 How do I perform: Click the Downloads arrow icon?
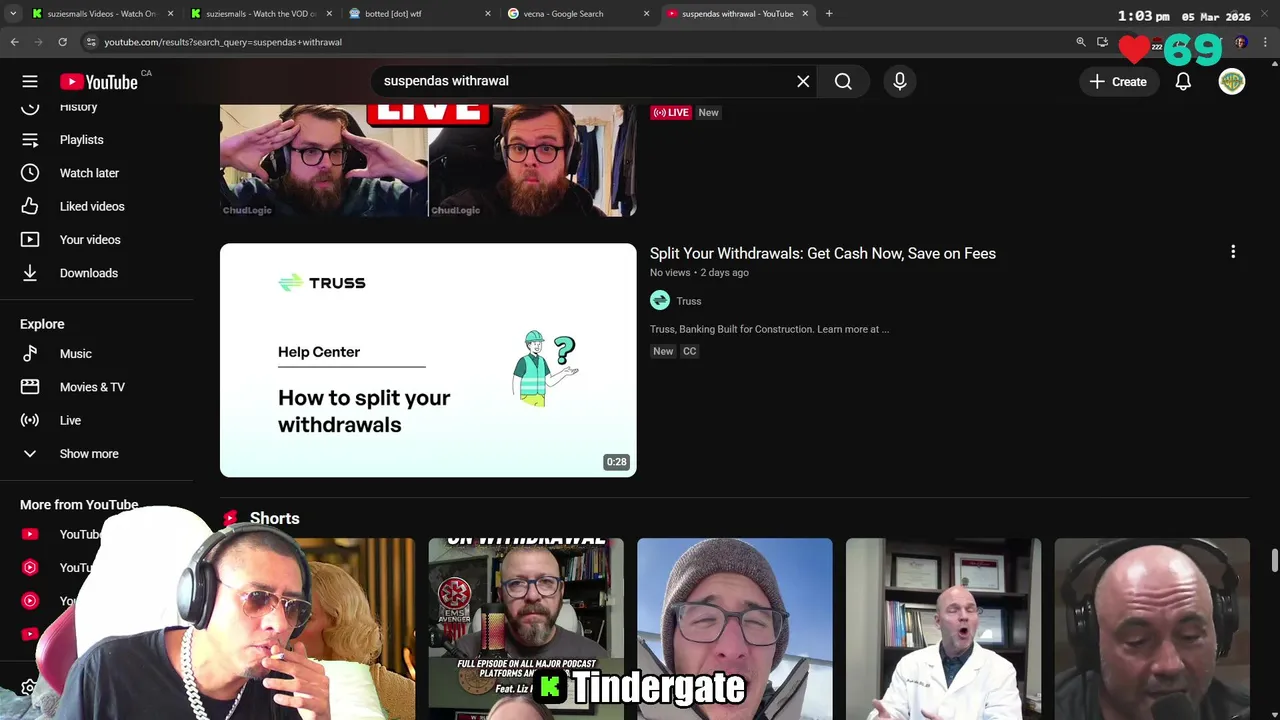(30, 273)
